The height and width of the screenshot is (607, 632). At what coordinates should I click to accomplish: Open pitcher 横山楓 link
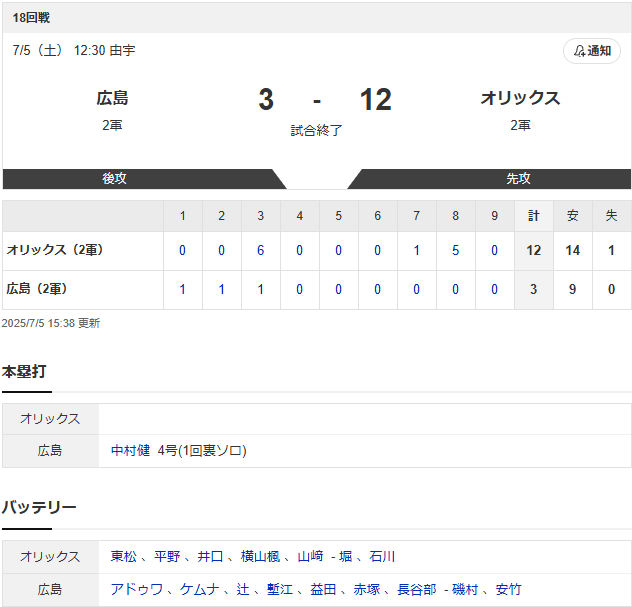click(x=260, y=556)
